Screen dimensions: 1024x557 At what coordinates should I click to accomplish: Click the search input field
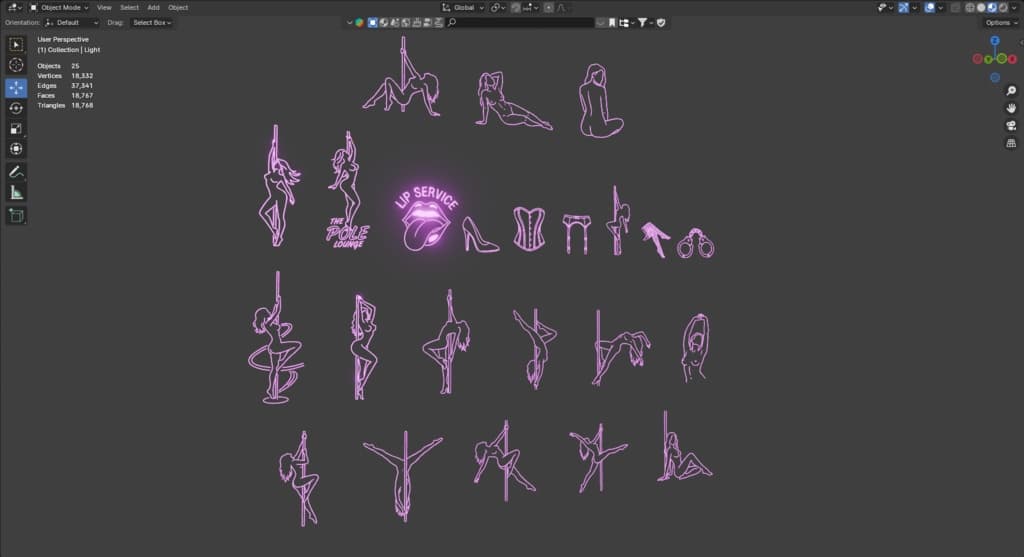[x=520, y=22]
